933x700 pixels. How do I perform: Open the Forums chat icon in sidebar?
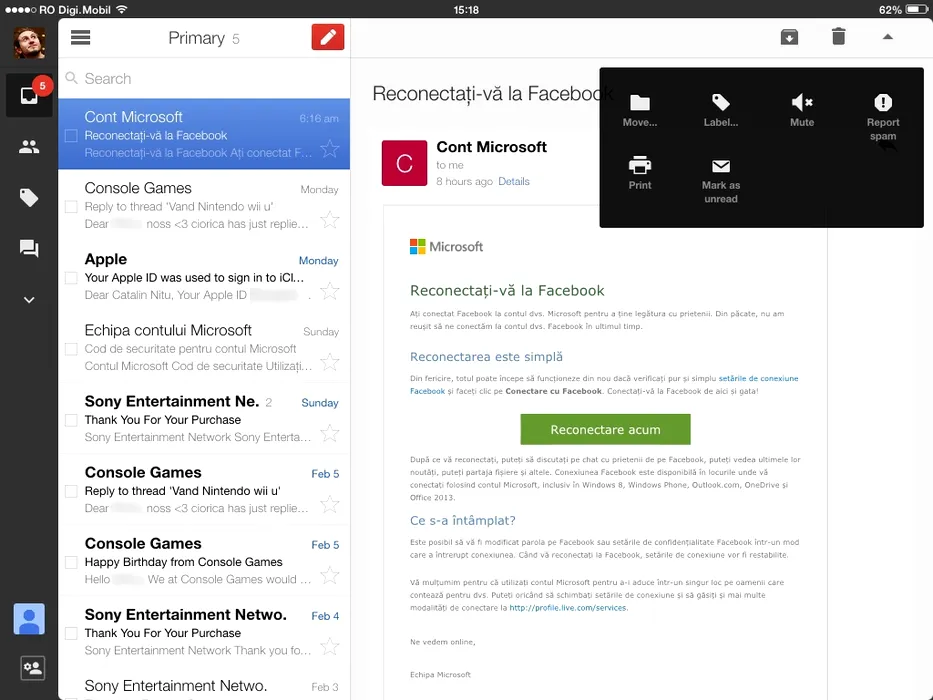pyautogui.click(x=29, y=249)
